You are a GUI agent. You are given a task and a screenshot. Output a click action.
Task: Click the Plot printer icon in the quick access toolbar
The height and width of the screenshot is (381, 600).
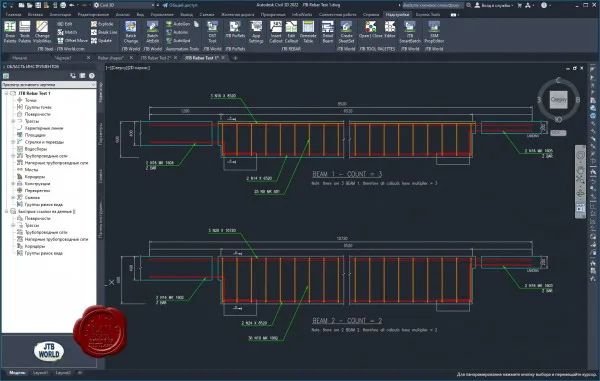pos(63,5)
